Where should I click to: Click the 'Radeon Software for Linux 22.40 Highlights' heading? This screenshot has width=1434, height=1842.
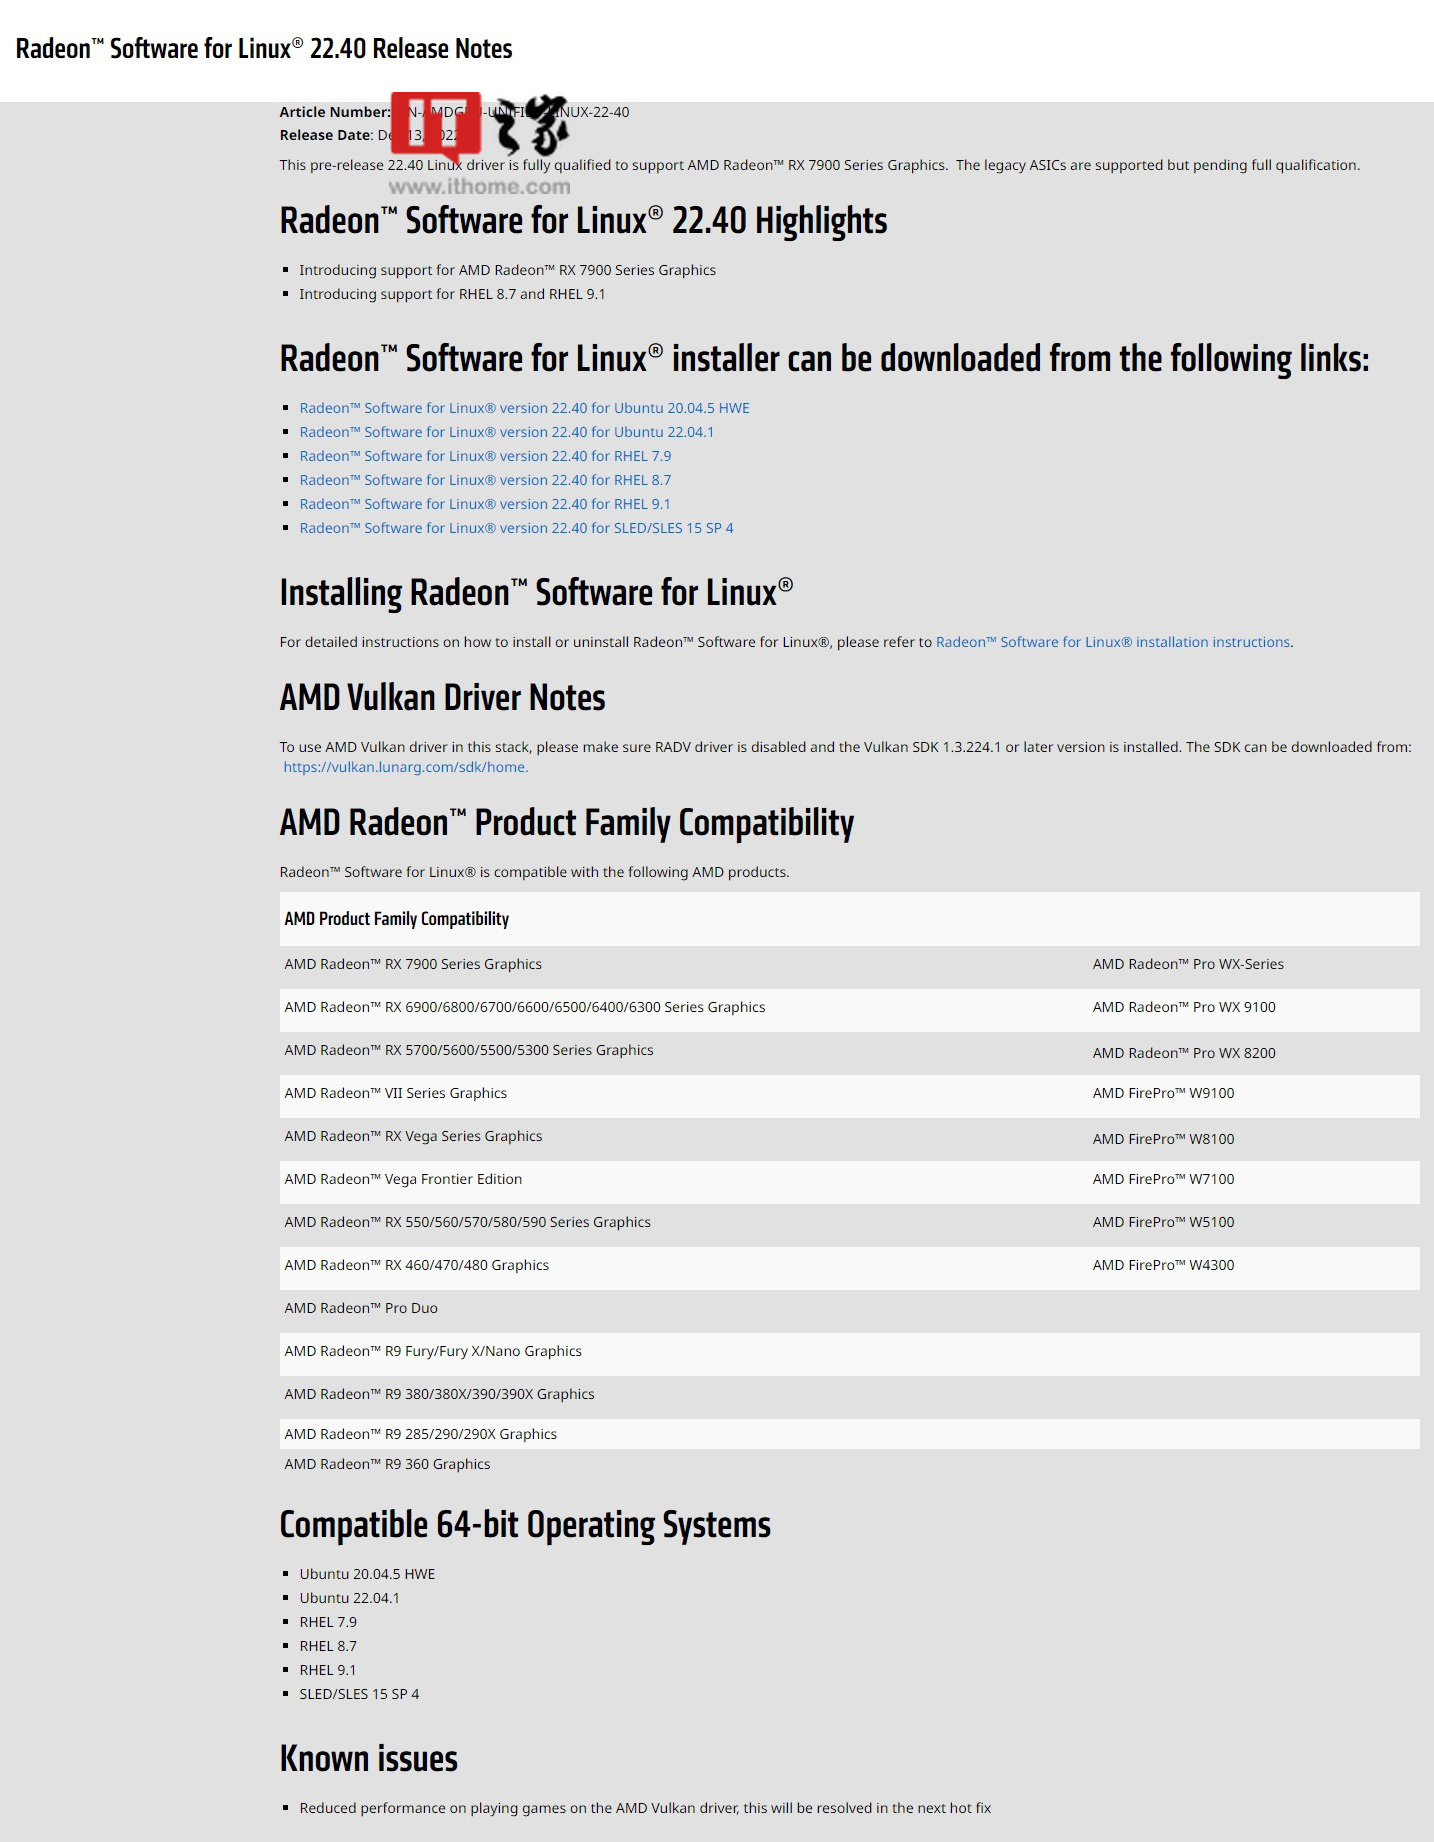coord(583,221)
